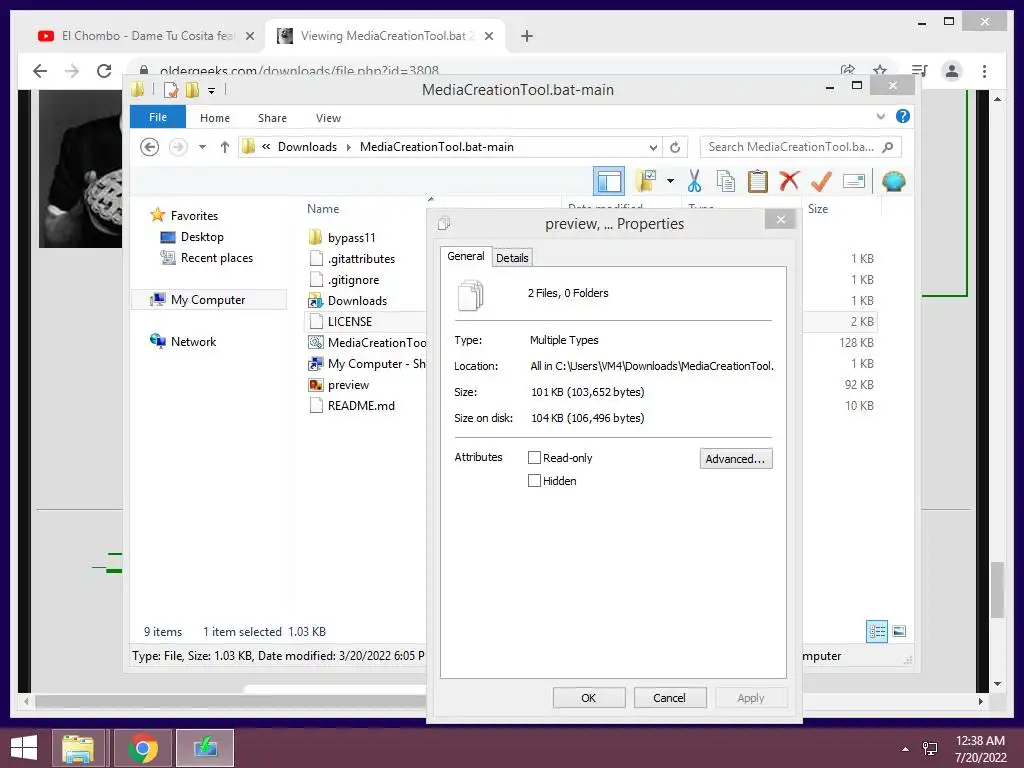Viewport: 1024px width, 768px height.
Task: Click the Size column header
Action: (818, 209)
